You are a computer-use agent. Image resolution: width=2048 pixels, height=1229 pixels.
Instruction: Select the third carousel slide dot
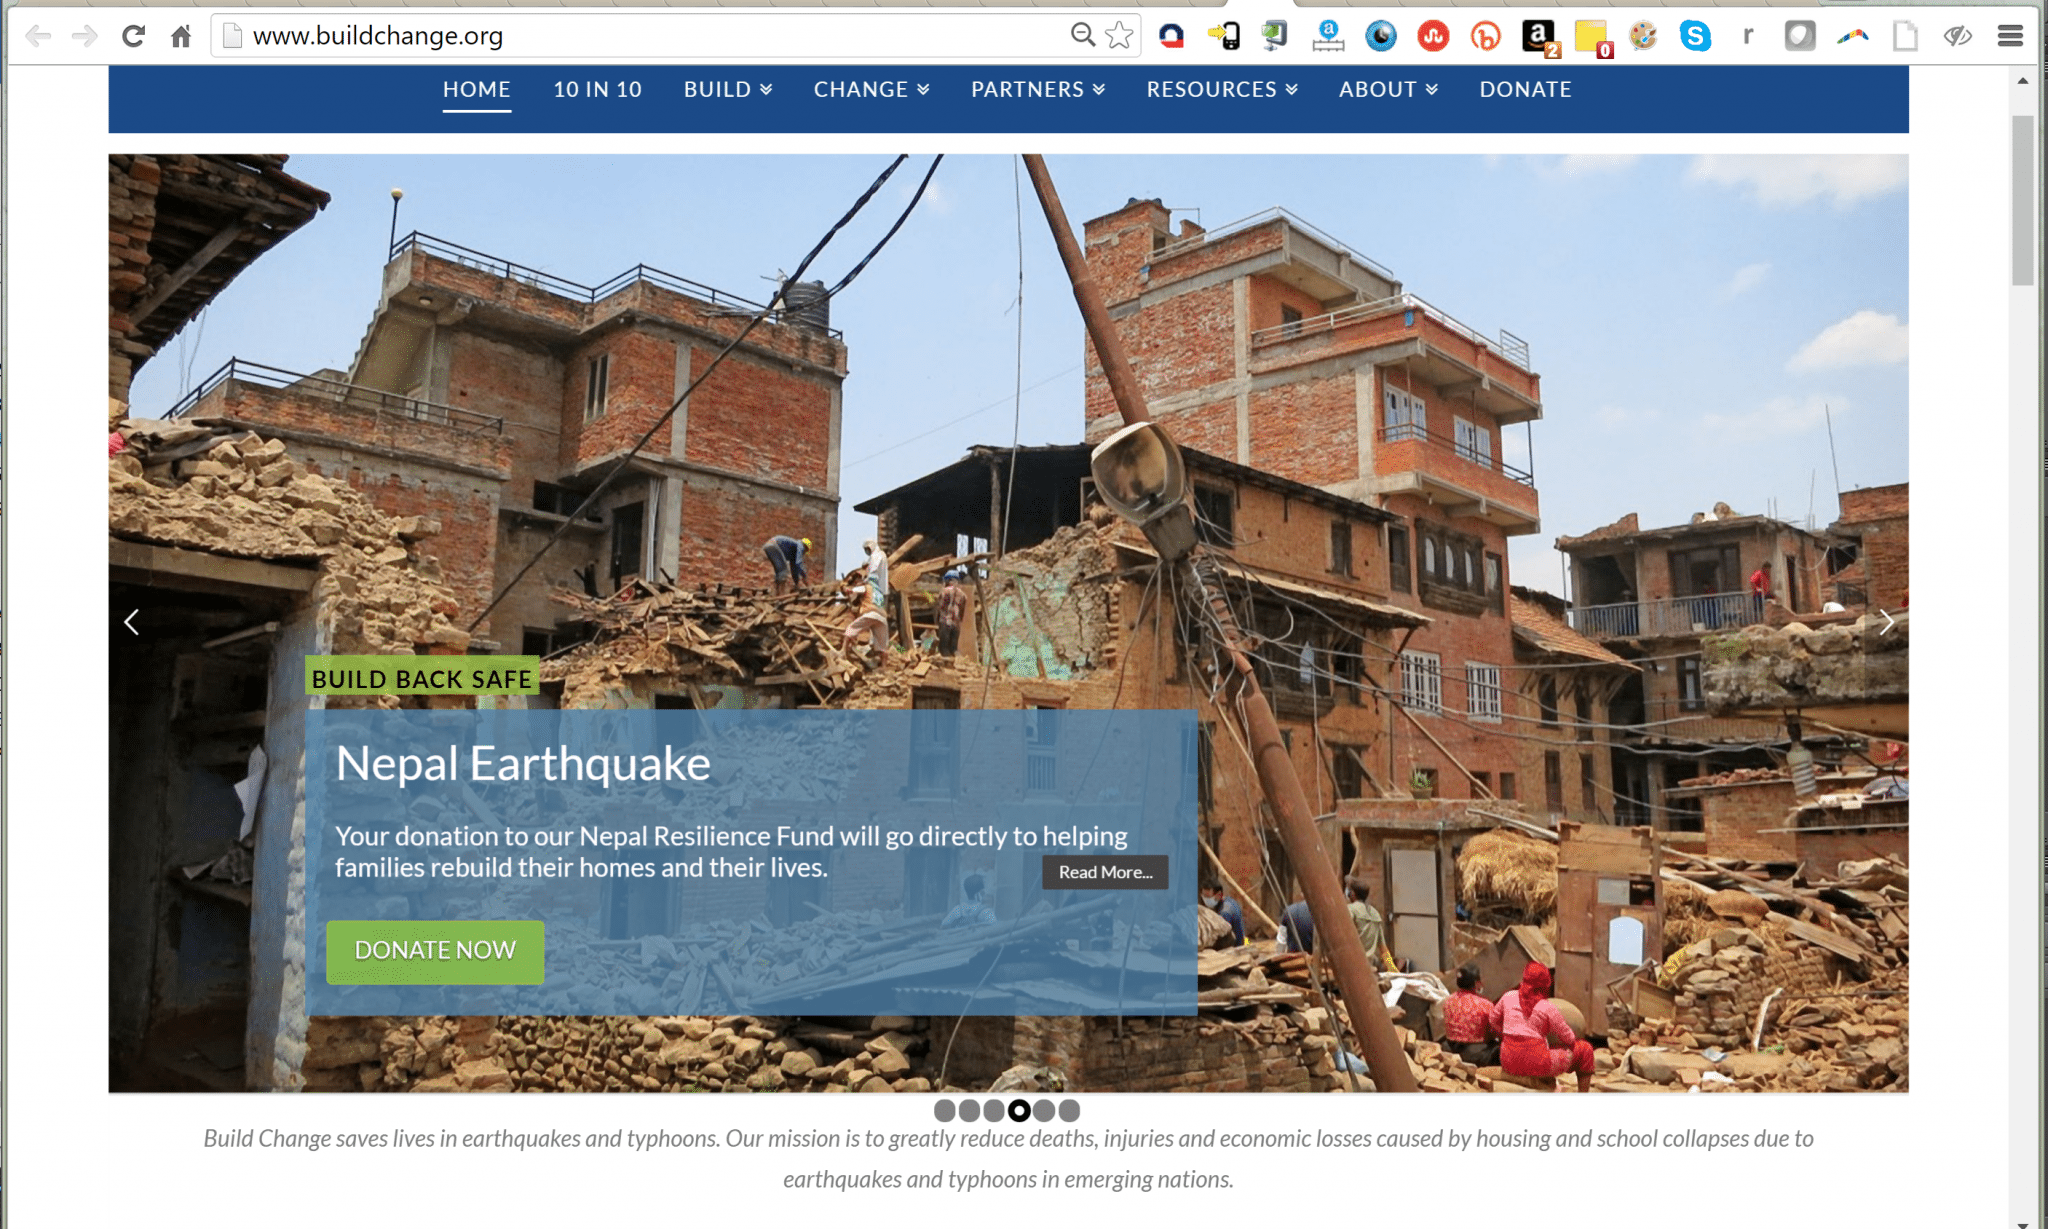(x=994, y=1110)
